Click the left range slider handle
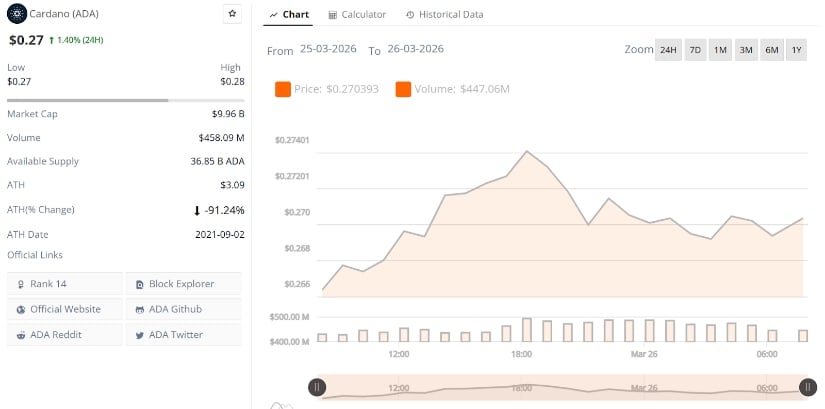The width and height of the screenshot is (825, 409). (317, 387)
